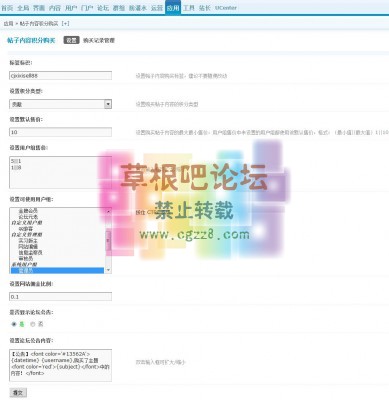Open the 首页 top navigation tab

(x=7, y=8)
